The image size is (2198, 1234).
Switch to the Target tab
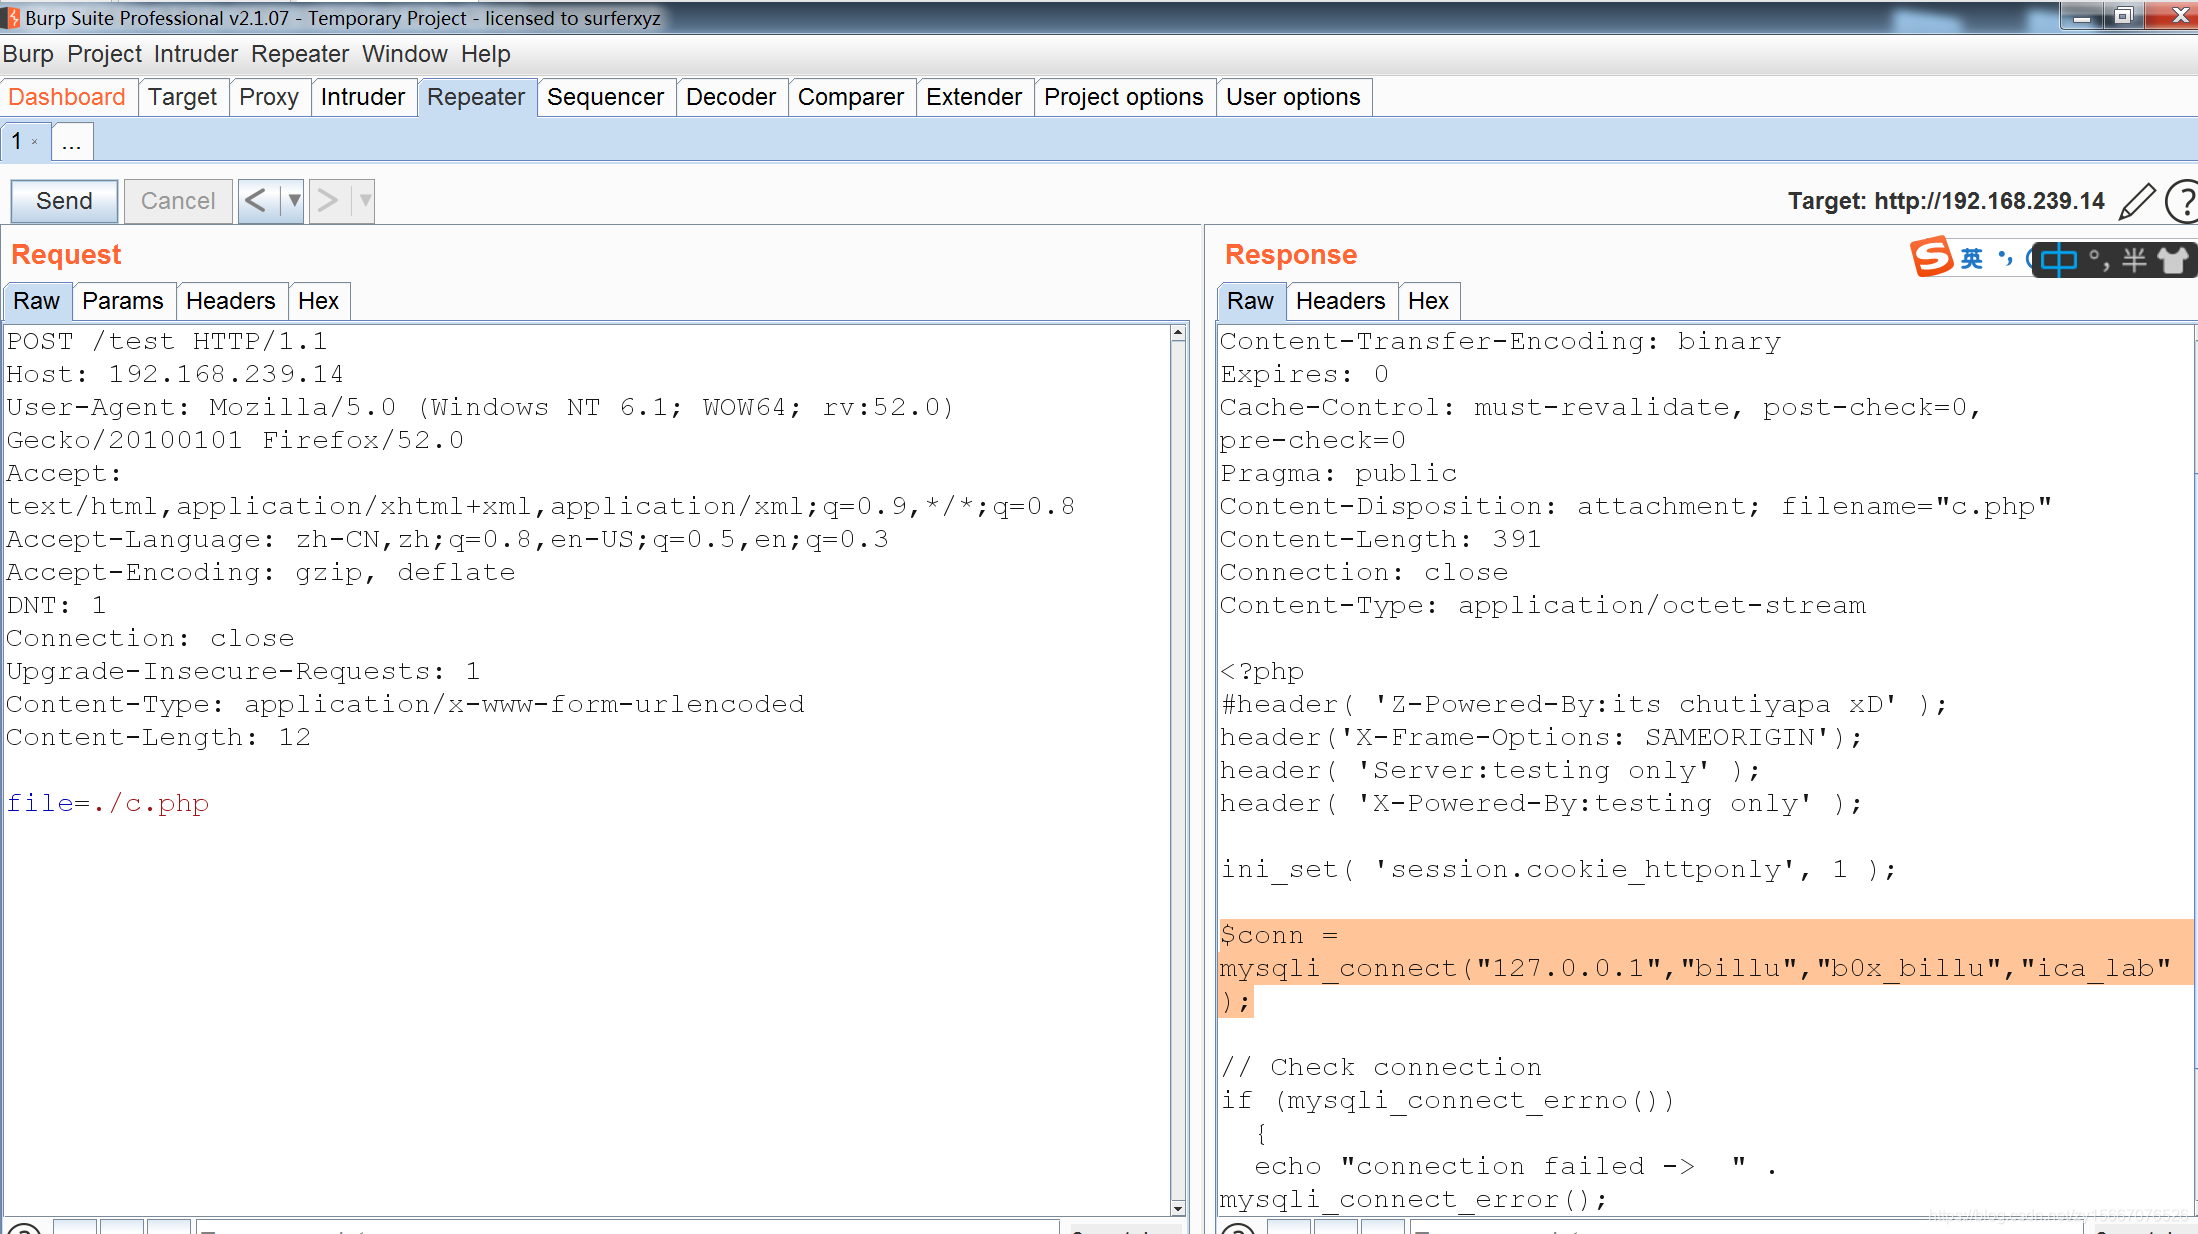(x=182, y=97)
